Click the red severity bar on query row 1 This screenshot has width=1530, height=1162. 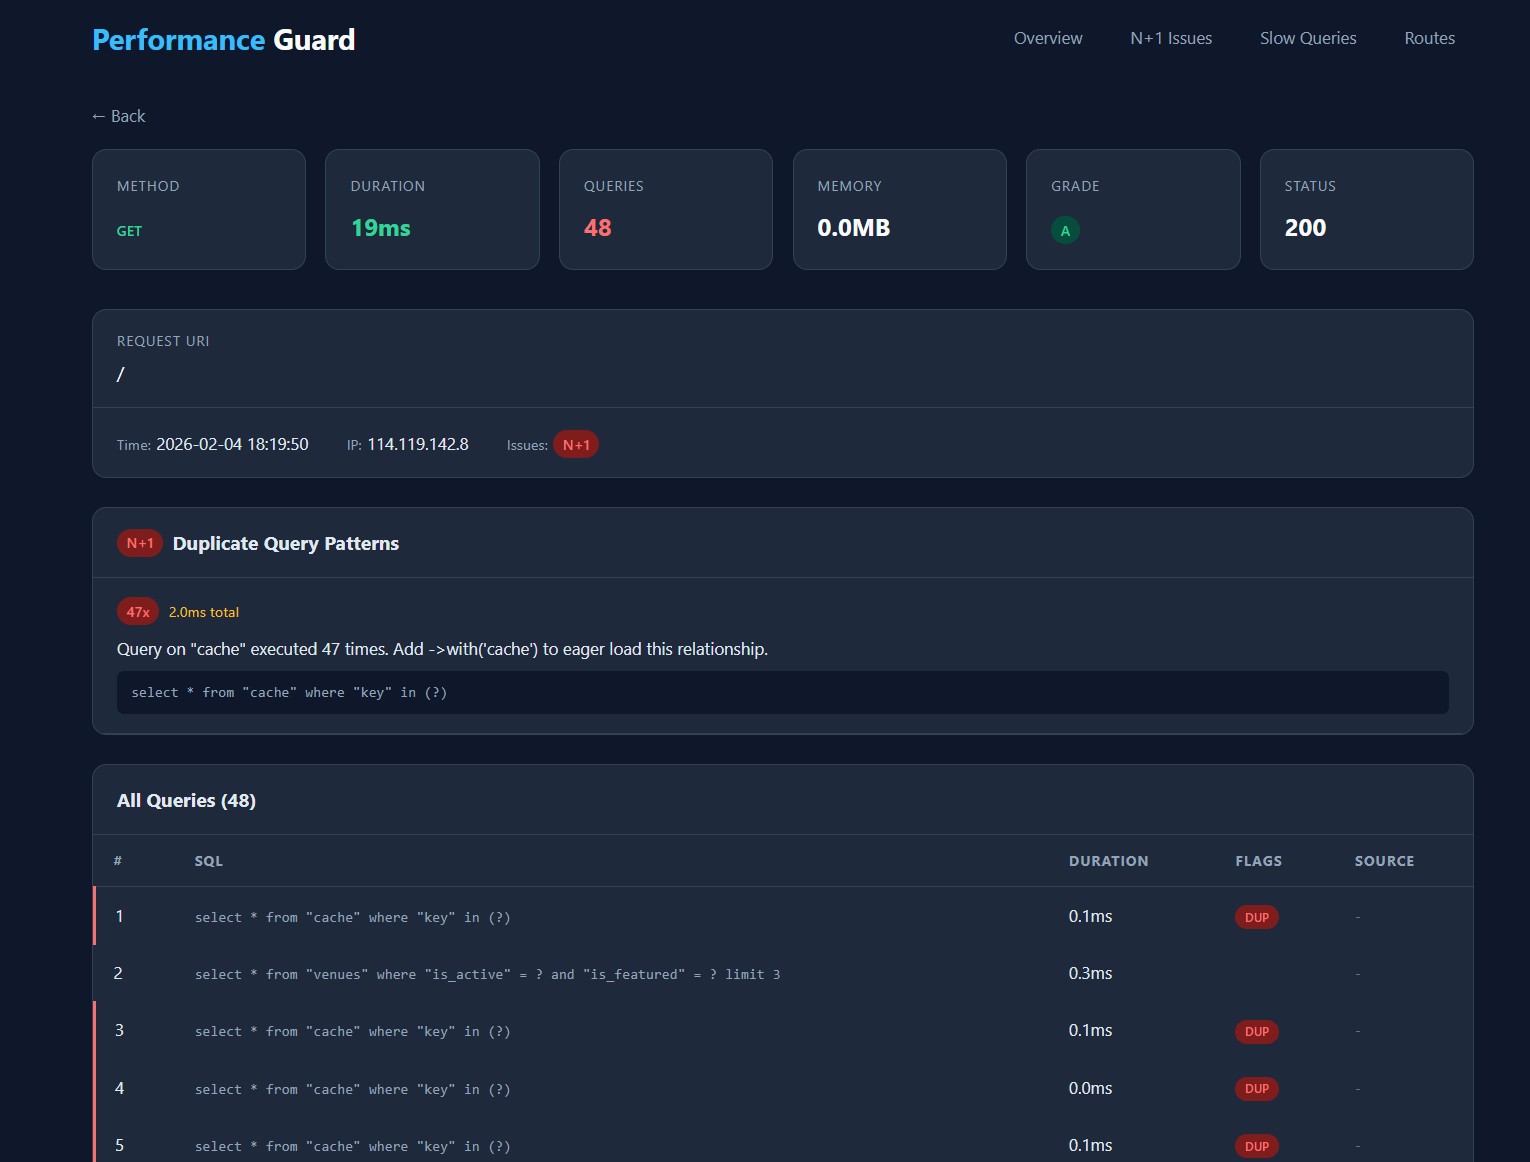click(95, 917)
